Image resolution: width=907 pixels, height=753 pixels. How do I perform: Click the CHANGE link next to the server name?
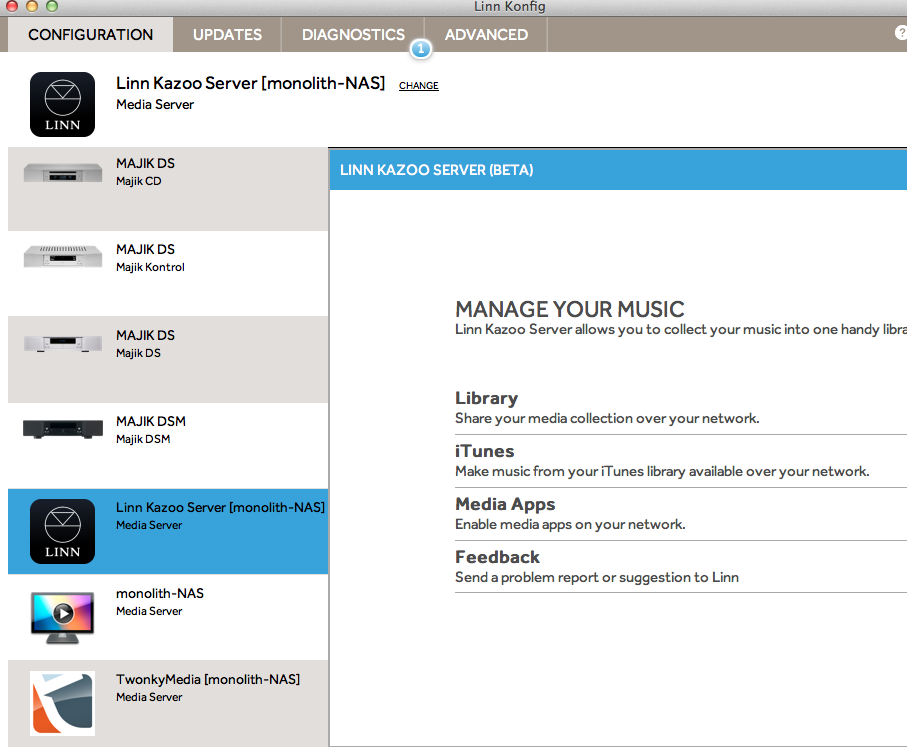[x=419, y=86]
